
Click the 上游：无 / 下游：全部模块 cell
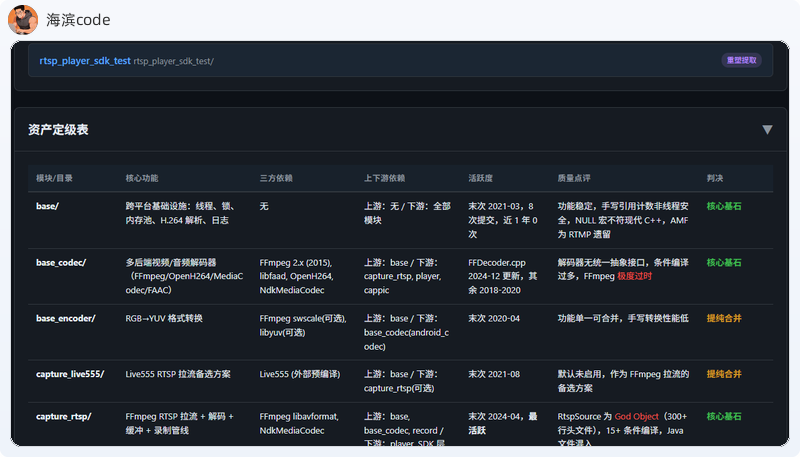407,213
